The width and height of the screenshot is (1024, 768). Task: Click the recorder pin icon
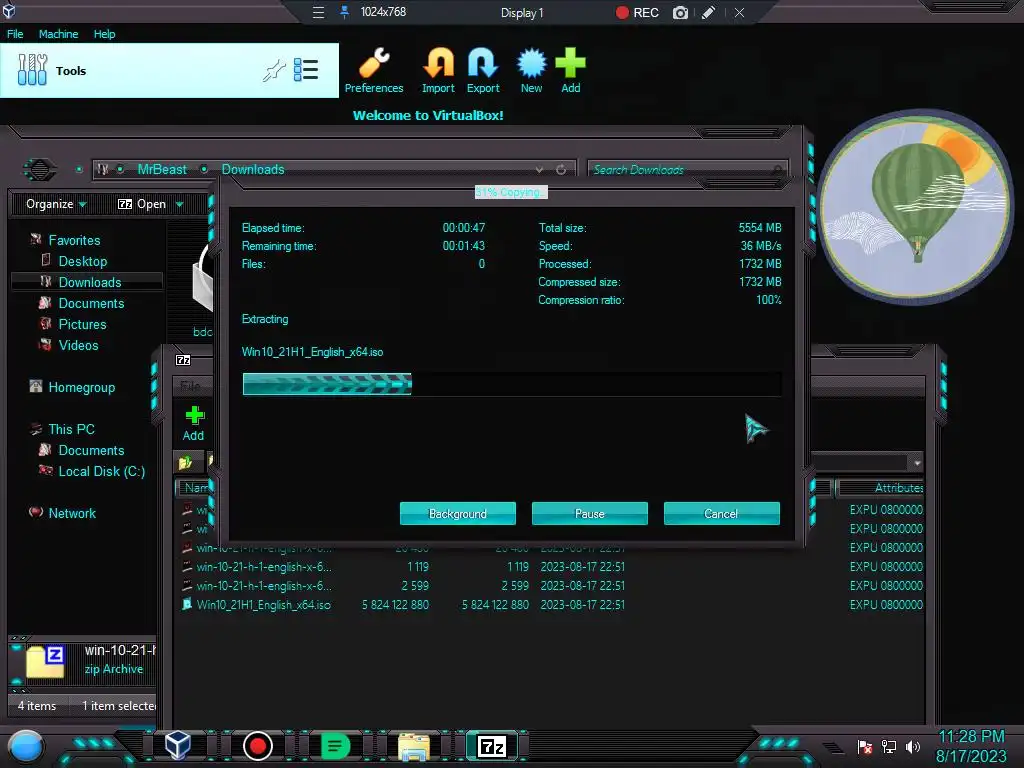coord(344,12)
